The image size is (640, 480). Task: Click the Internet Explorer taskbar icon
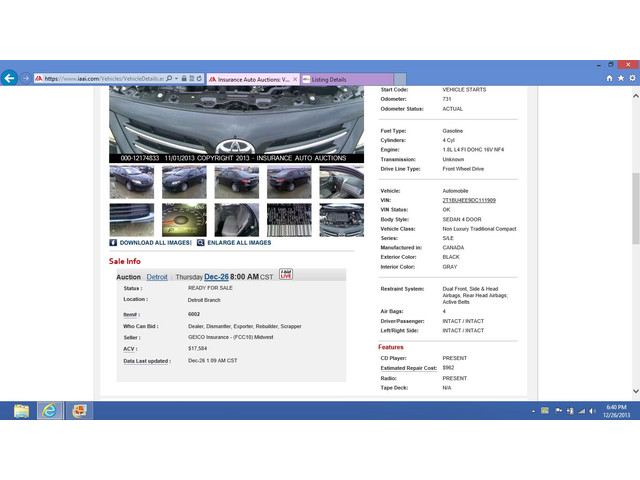tap(49, 411)
